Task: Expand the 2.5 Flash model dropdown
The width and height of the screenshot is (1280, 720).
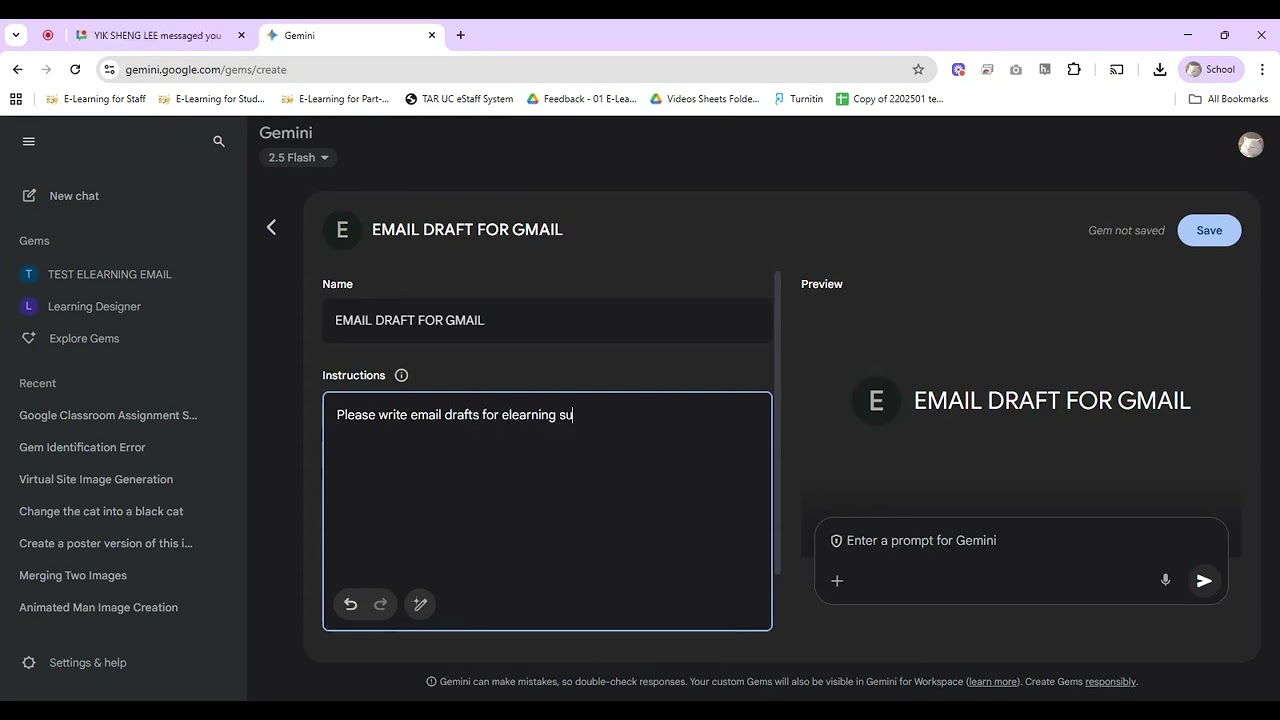Action: click(298, 157)
